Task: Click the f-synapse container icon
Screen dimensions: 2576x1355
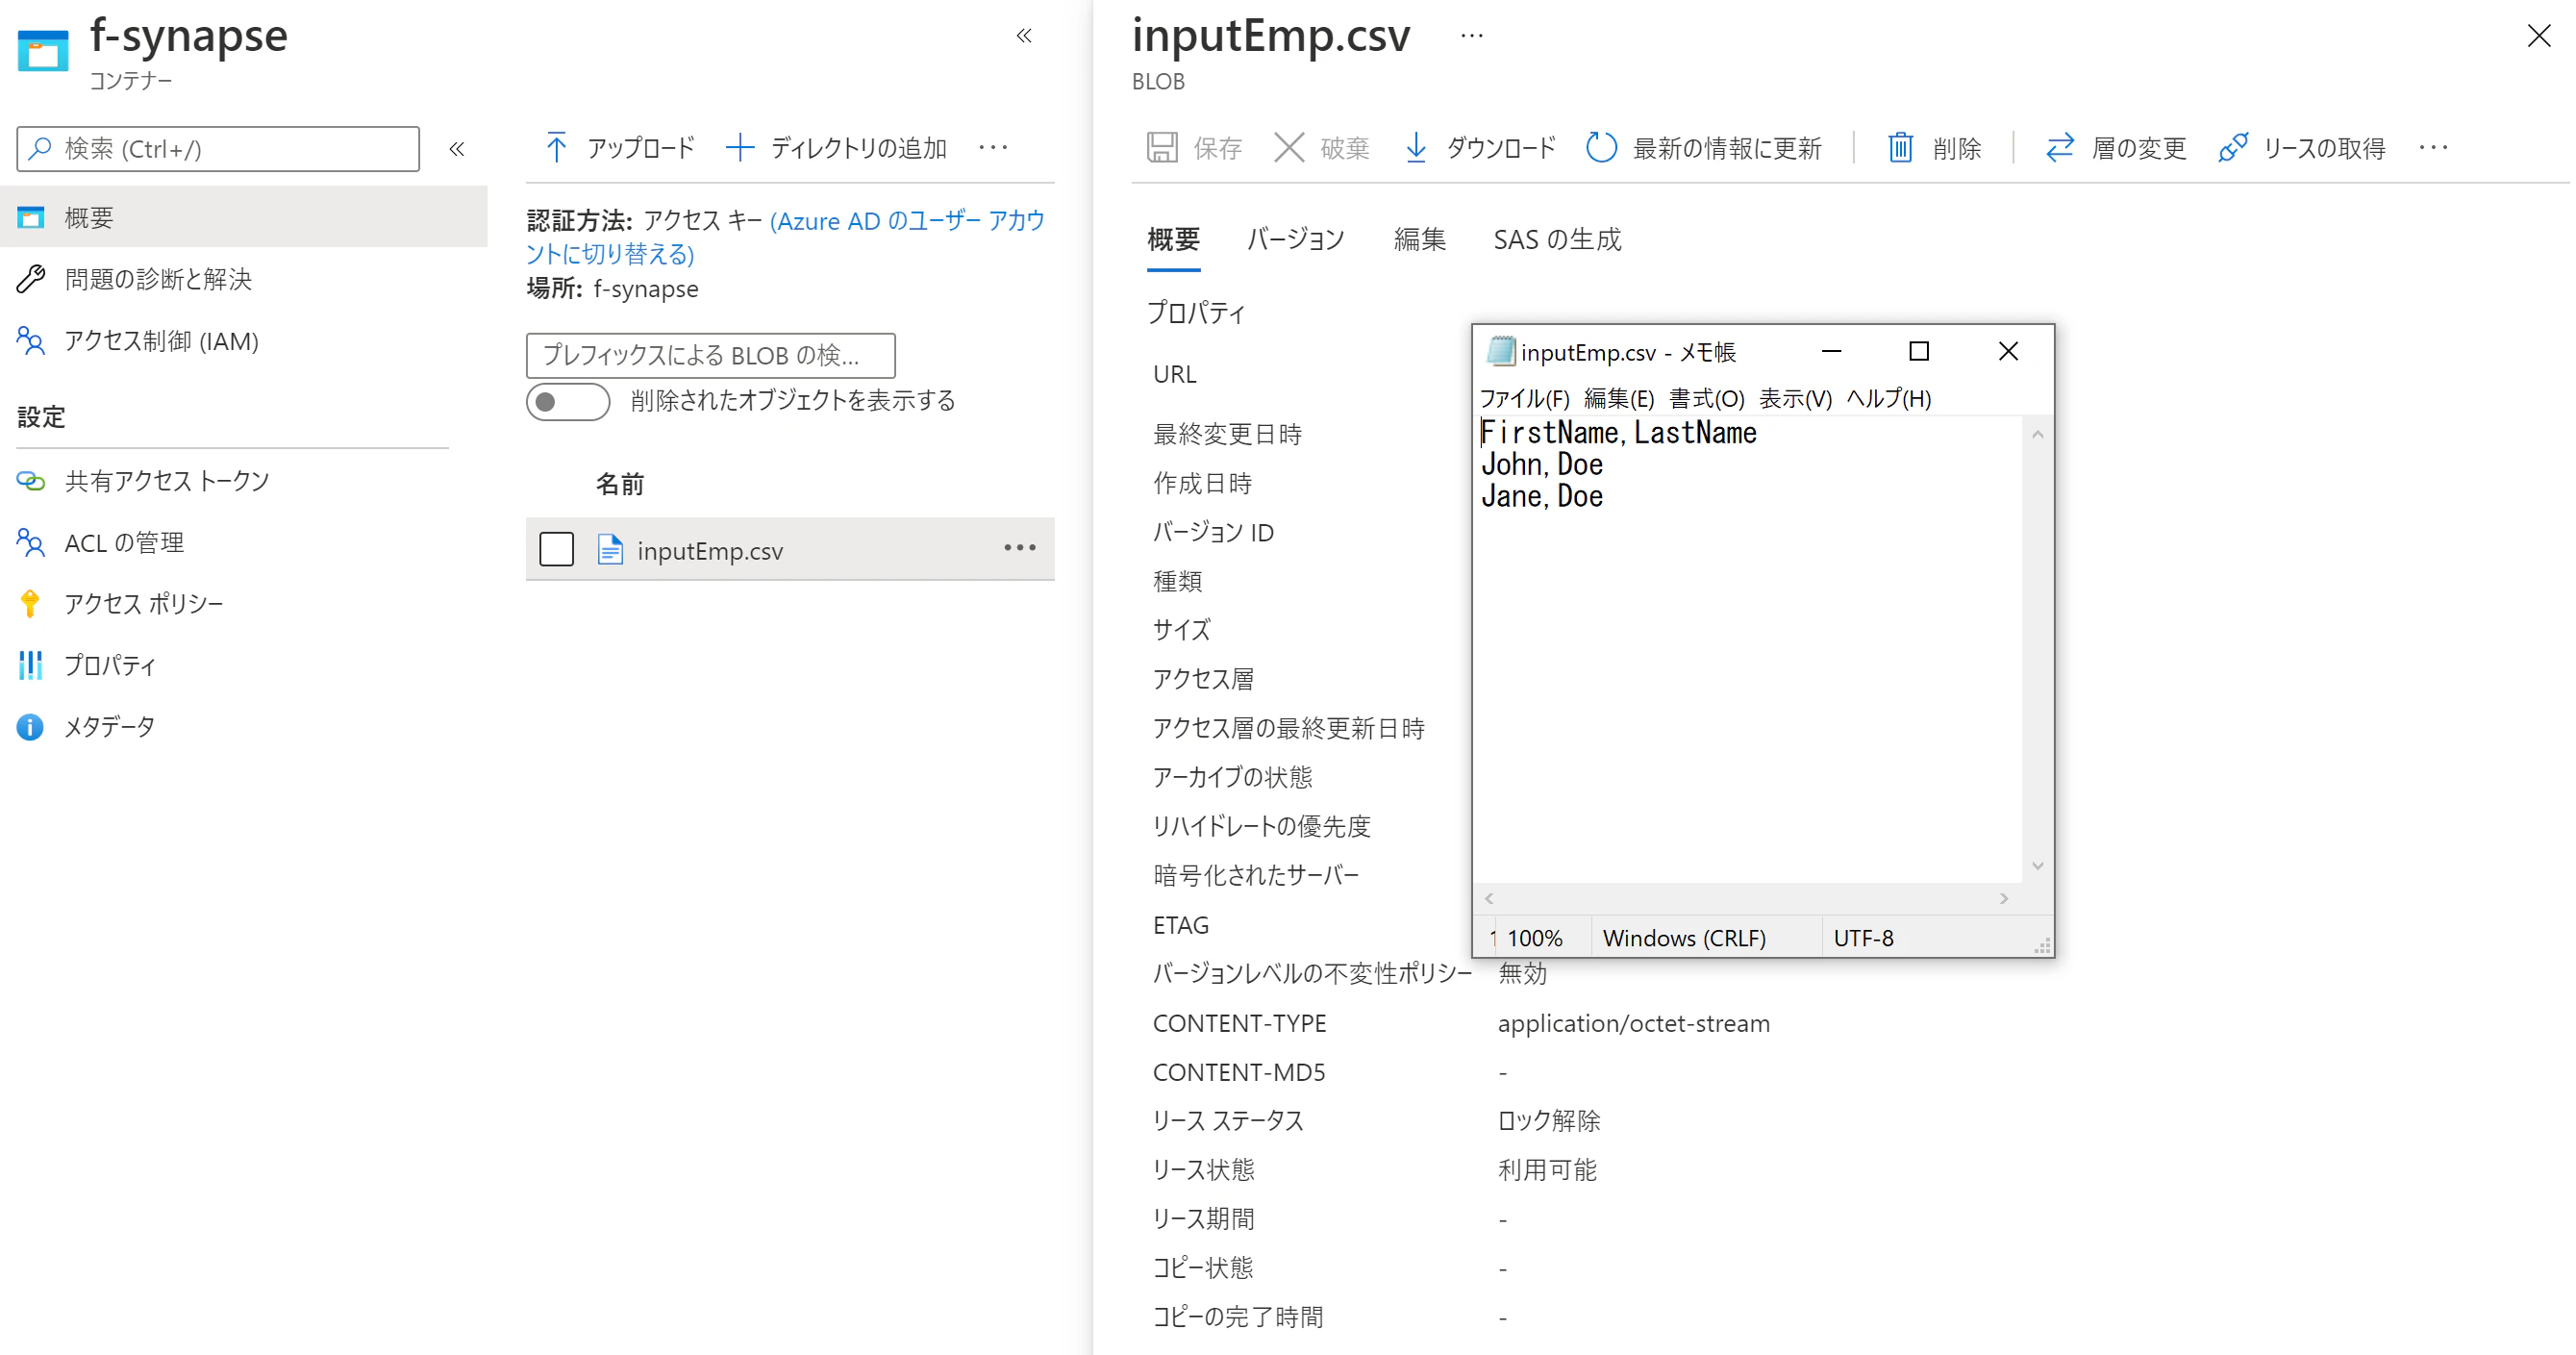Action: tap(43, 51)
